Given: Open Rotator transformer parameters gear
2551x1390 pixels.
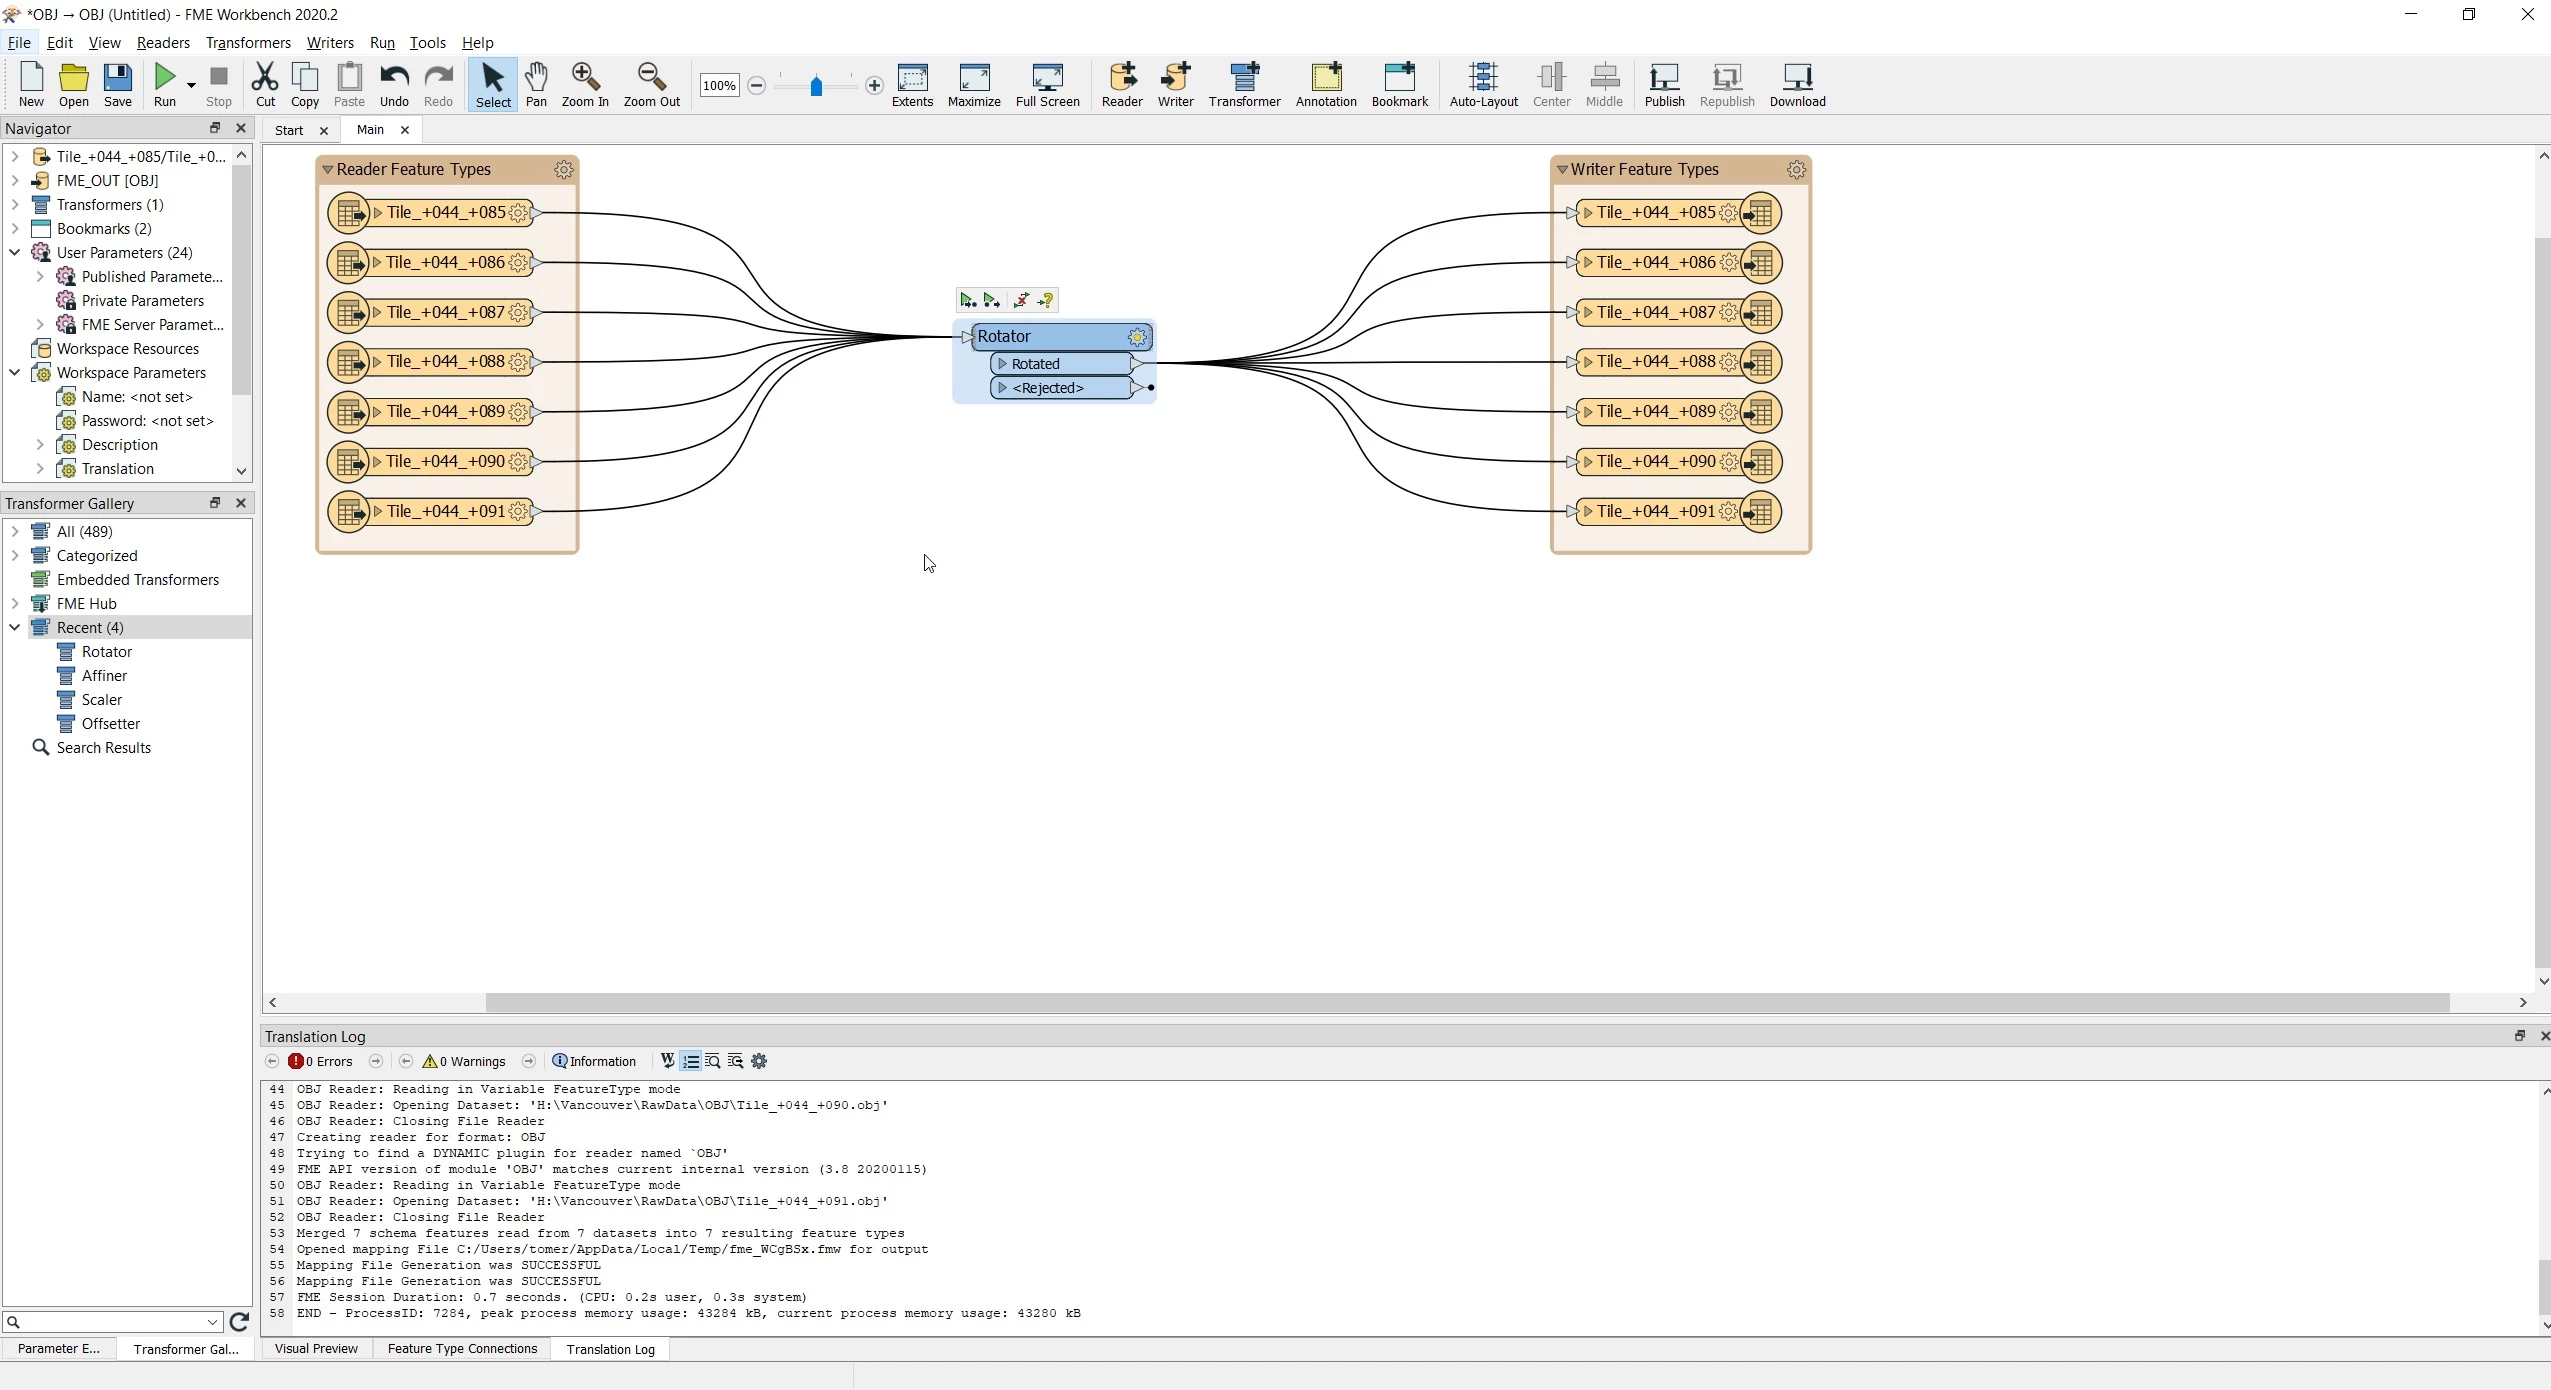Looking at the screenshot, I should (1137, 337).
